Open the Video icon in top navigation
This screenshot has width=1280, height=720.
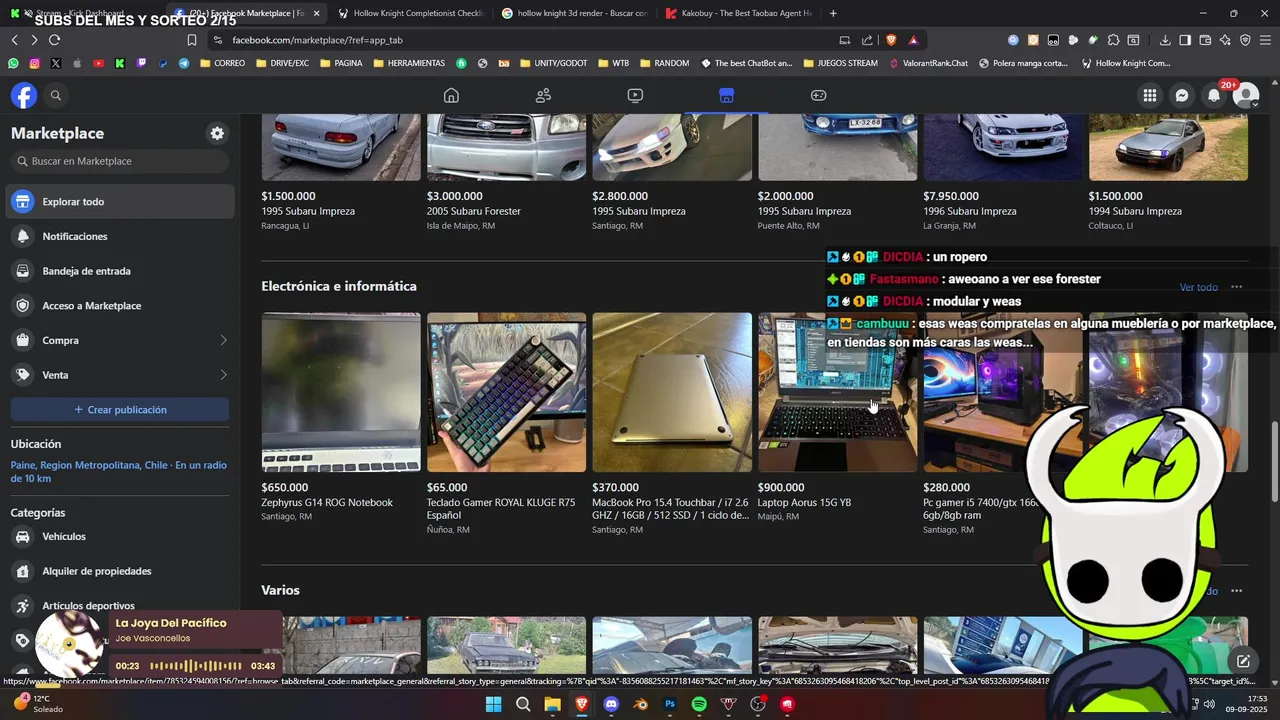coord(635,95)
